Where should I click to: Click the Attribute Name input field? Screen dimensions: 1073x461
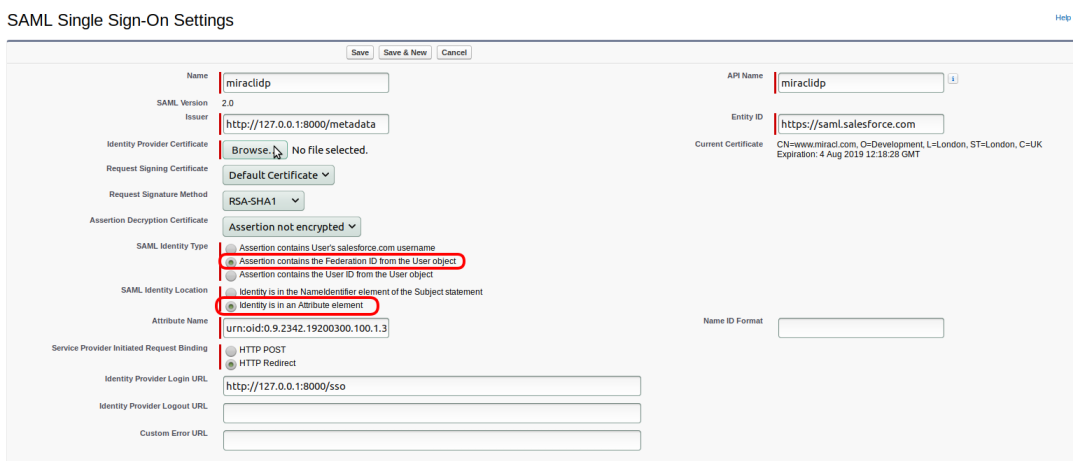[x=306, y=328]
